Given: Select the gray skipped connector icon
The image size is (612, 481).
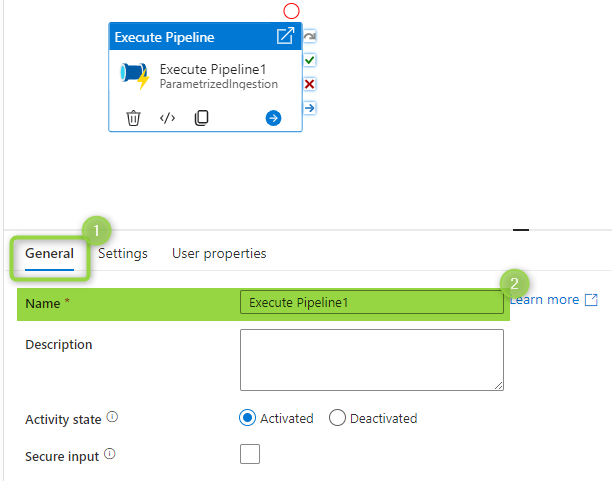Looking at the screenshot, I should point(310,37).
